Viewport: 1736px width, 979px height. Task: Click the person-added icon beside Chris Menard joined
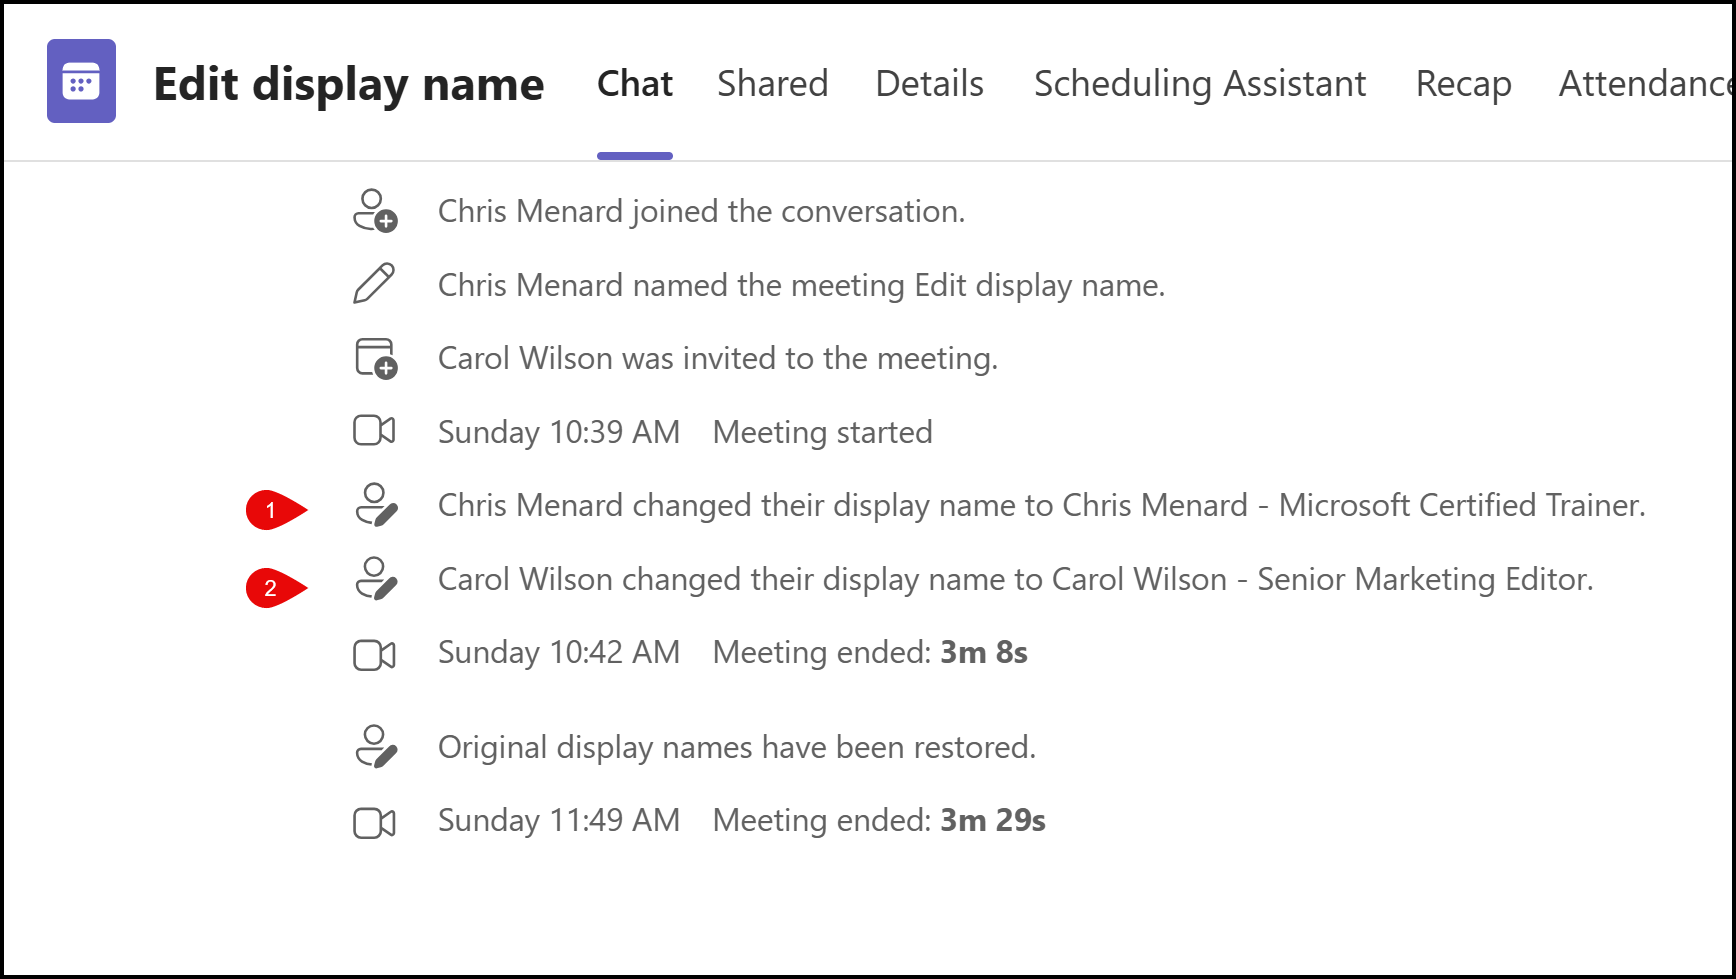[375, 211]
